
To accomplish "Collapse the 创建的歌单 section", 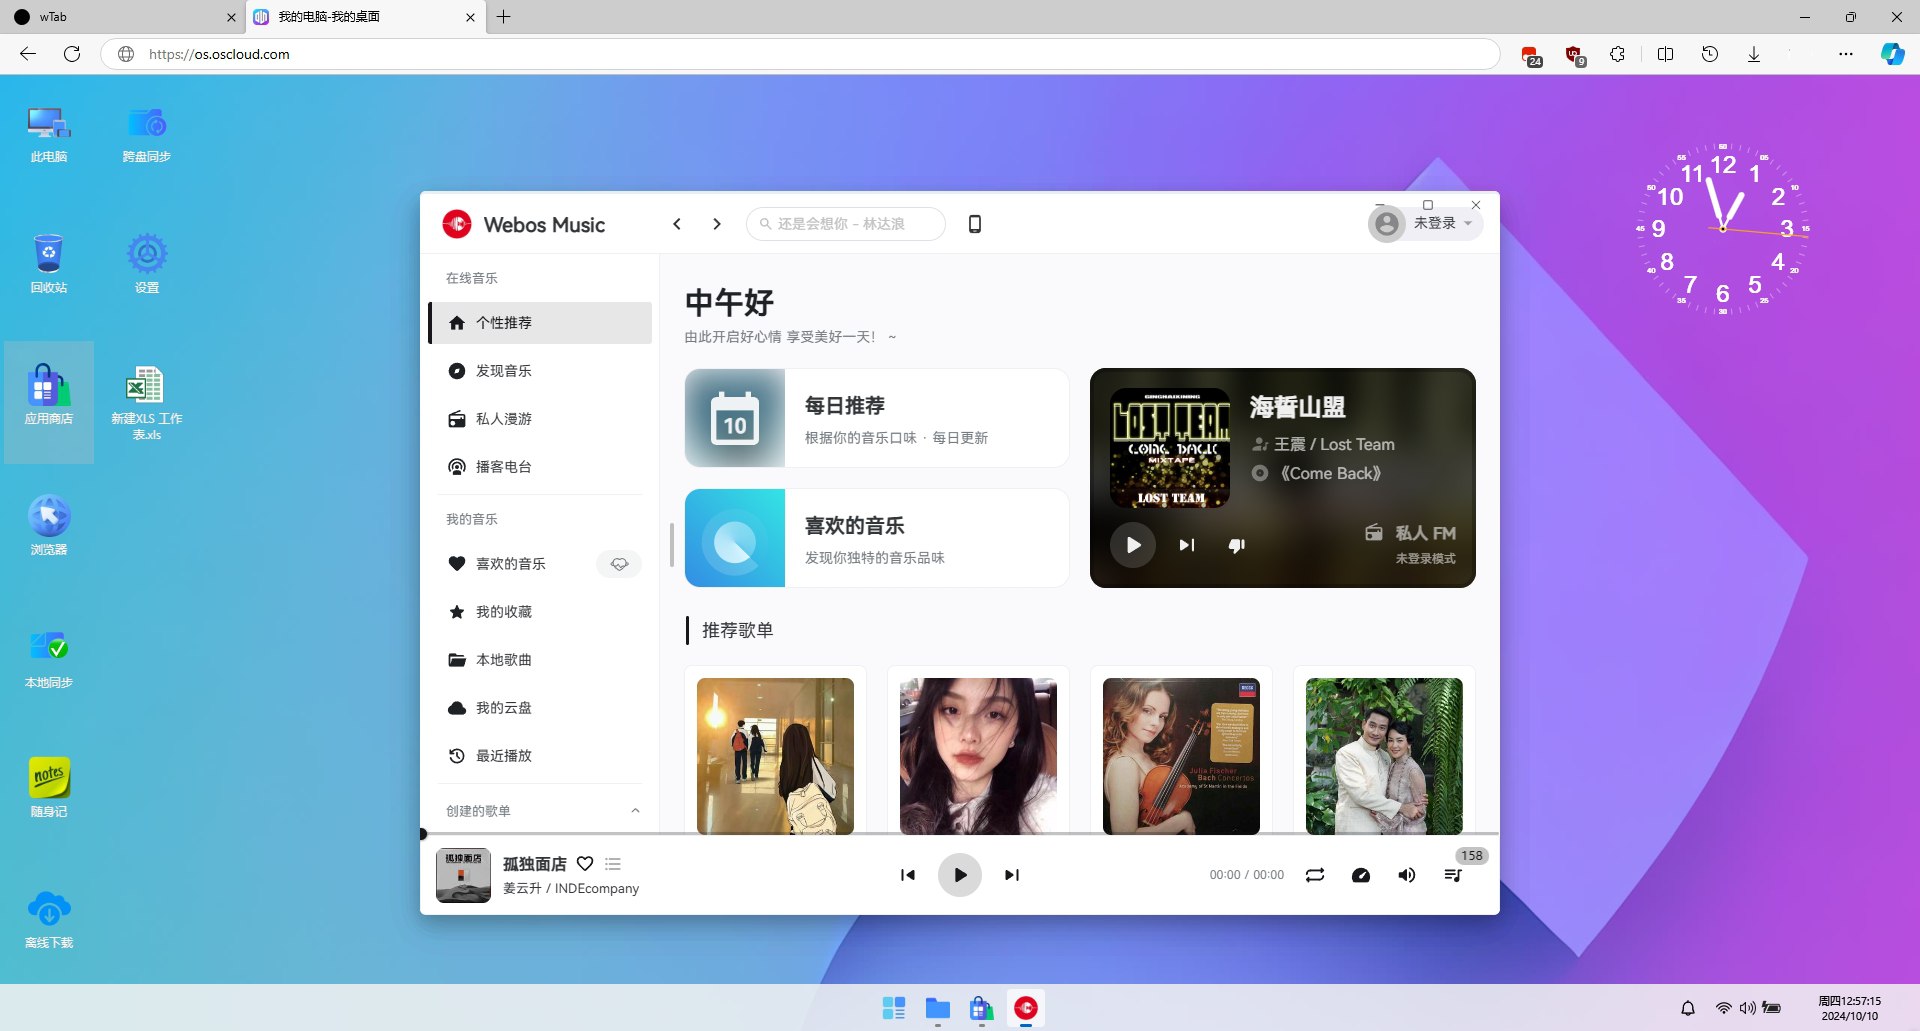I will 635,811.
